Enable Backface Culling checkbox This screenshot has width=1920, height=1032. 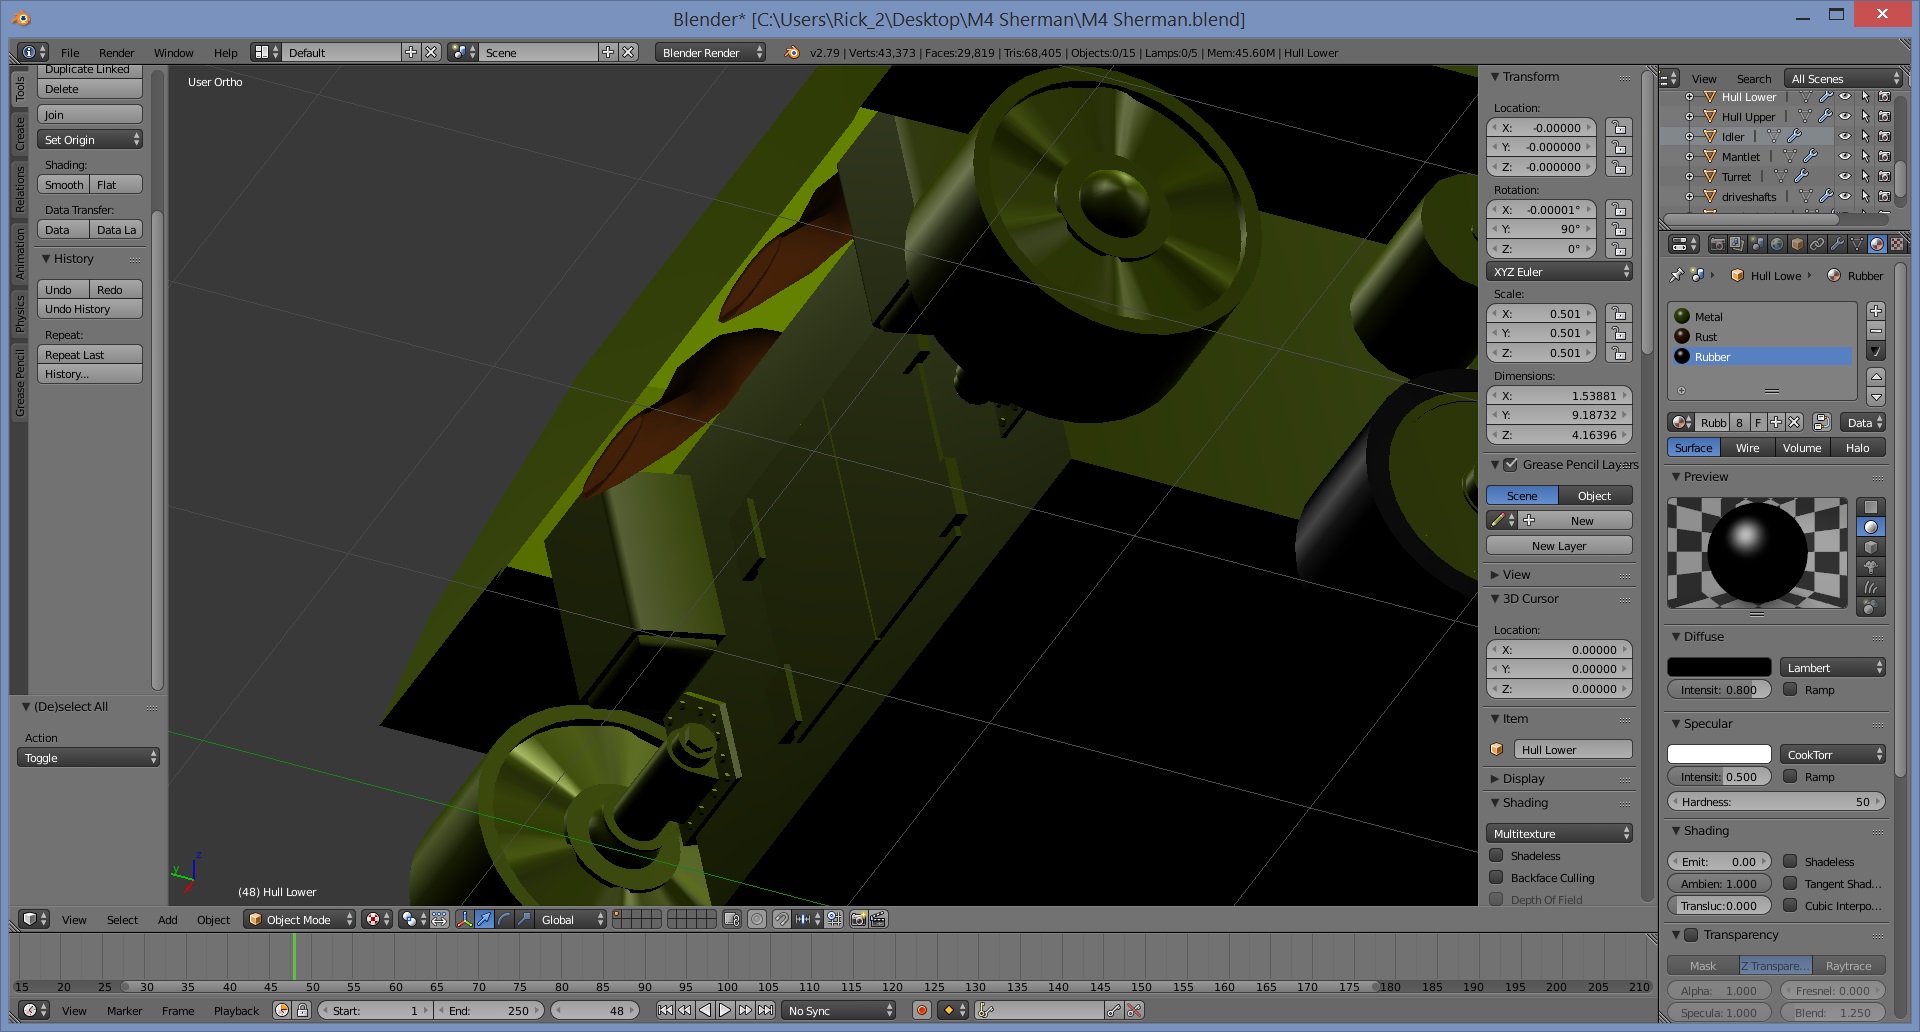1496,877
